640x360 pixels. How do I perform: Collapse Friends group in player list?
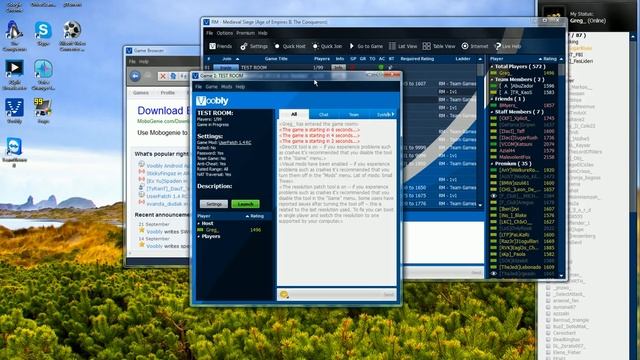pyautogui.click(x=492, y=99)
